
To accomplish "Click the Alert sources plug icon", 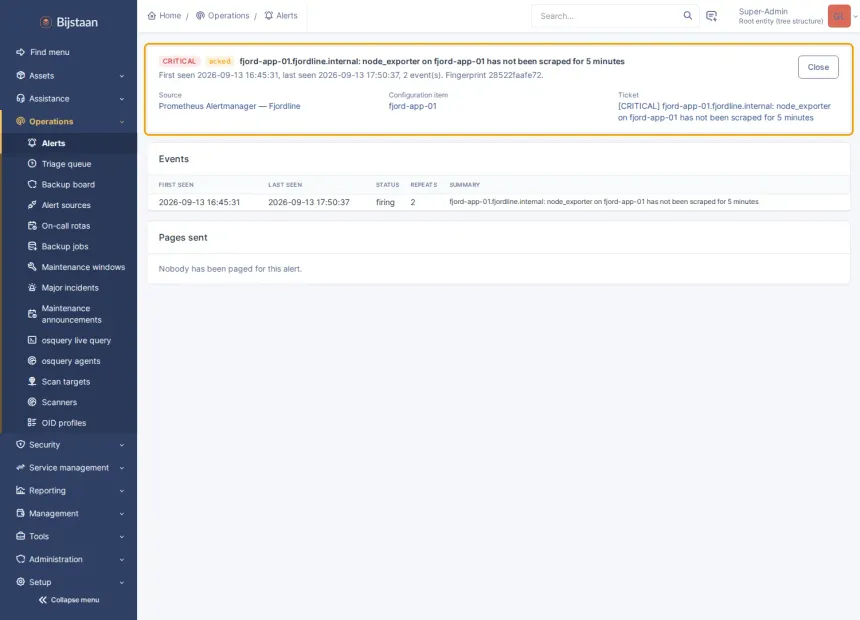I will 32,205.
